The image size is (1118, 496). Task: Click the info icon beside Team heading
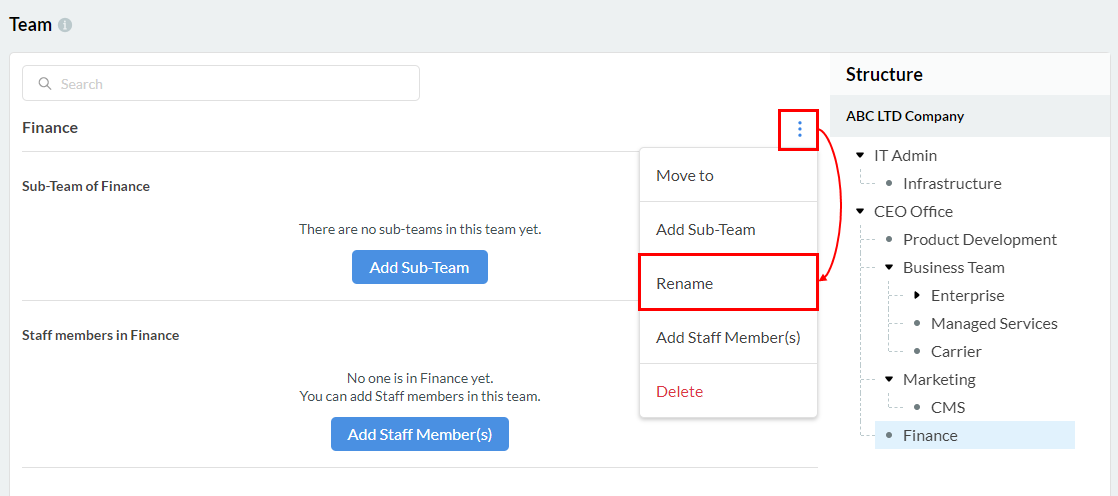point(65,25)
